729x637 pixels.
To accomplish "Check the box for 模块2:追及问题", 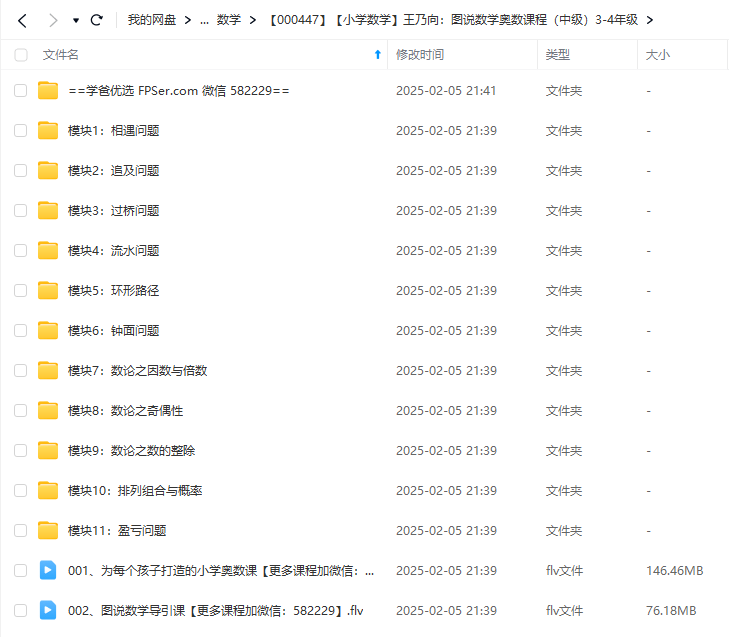I will (20, 170).
